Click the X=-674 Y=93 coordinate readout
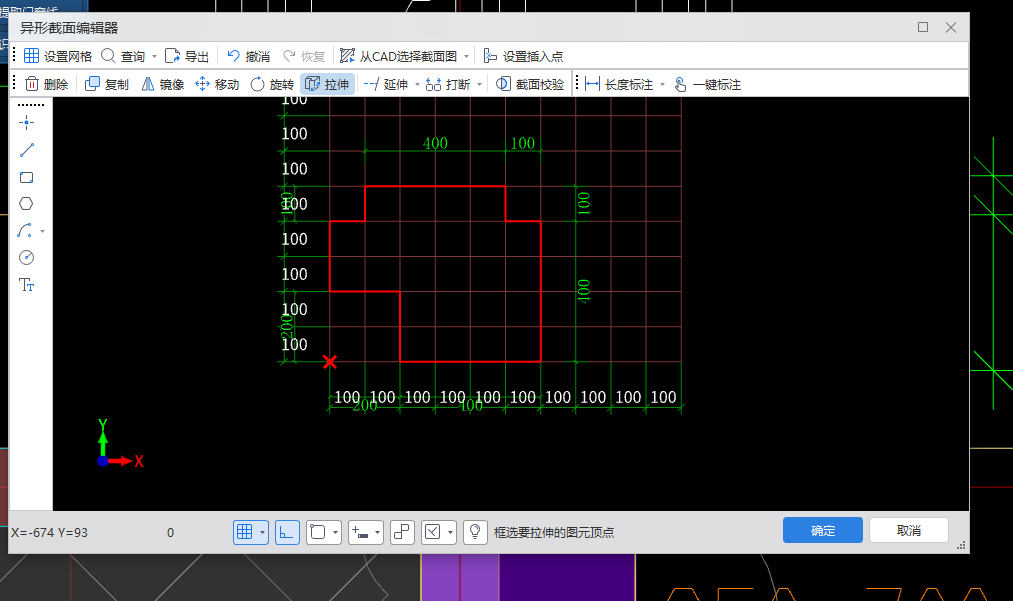1013x601 pixels. pyautogui.click(x=50, y=532)
